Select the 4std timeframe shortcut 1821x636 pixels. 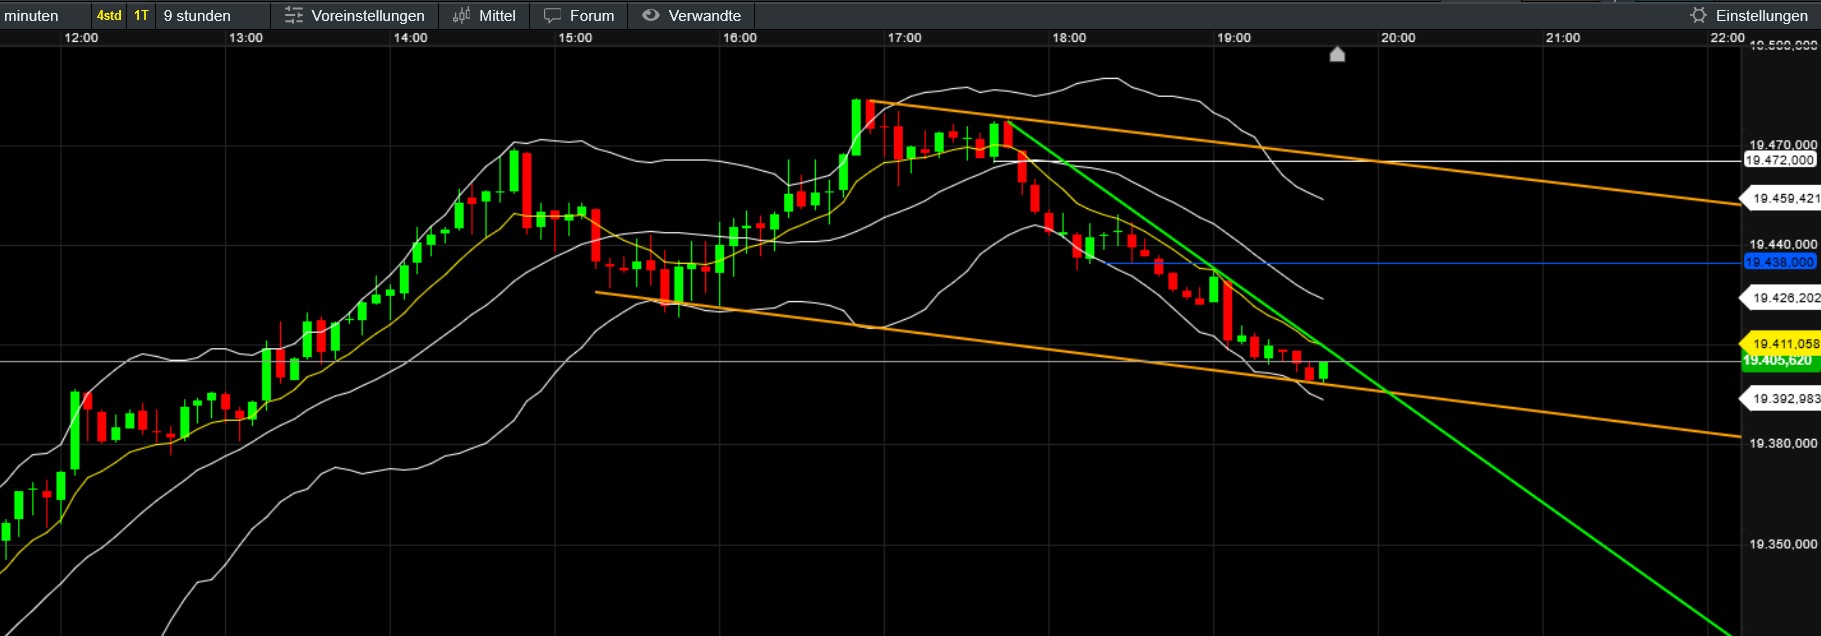point(109,15)
